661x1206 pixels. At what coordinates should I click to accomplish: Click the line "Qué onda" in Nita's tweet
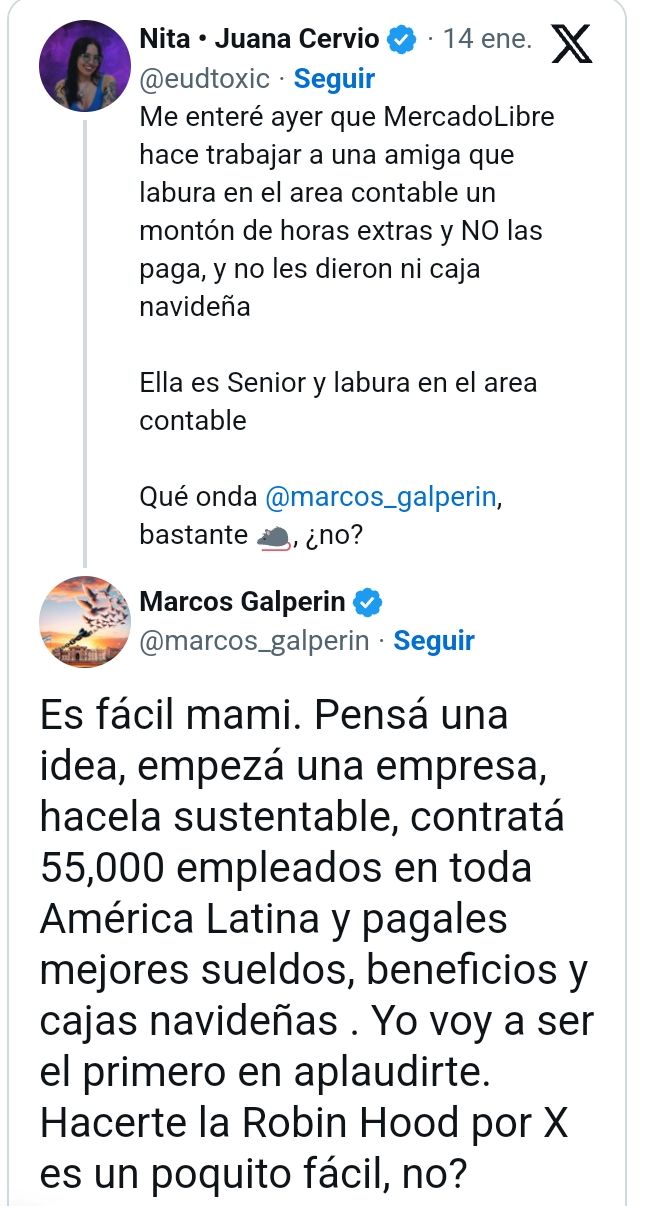[201, 497]
